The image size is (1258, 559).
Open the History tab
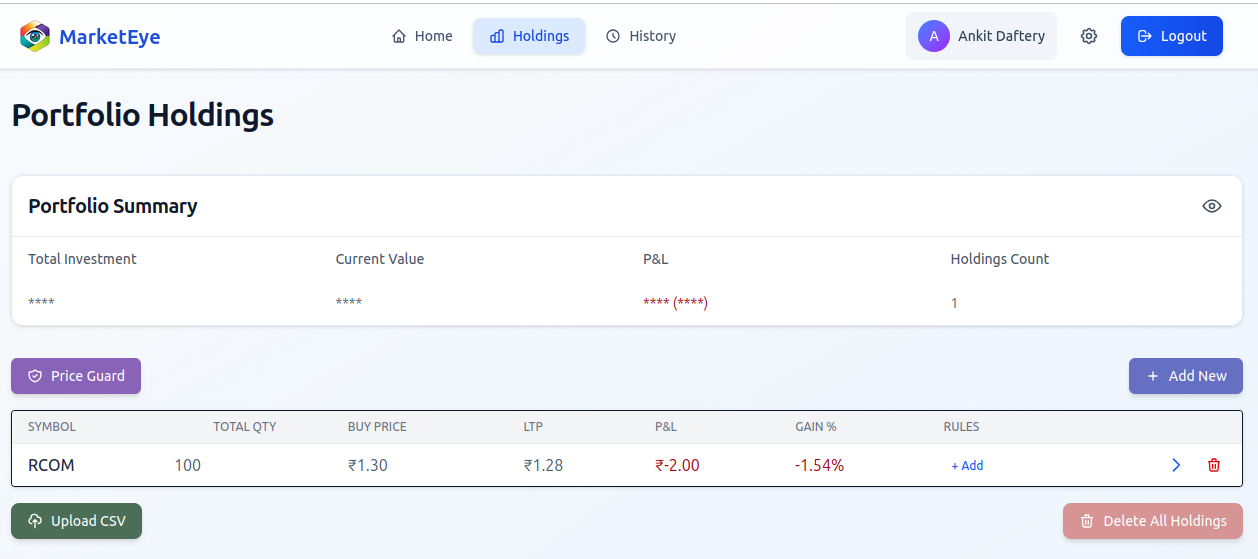(x=641, y=36)
